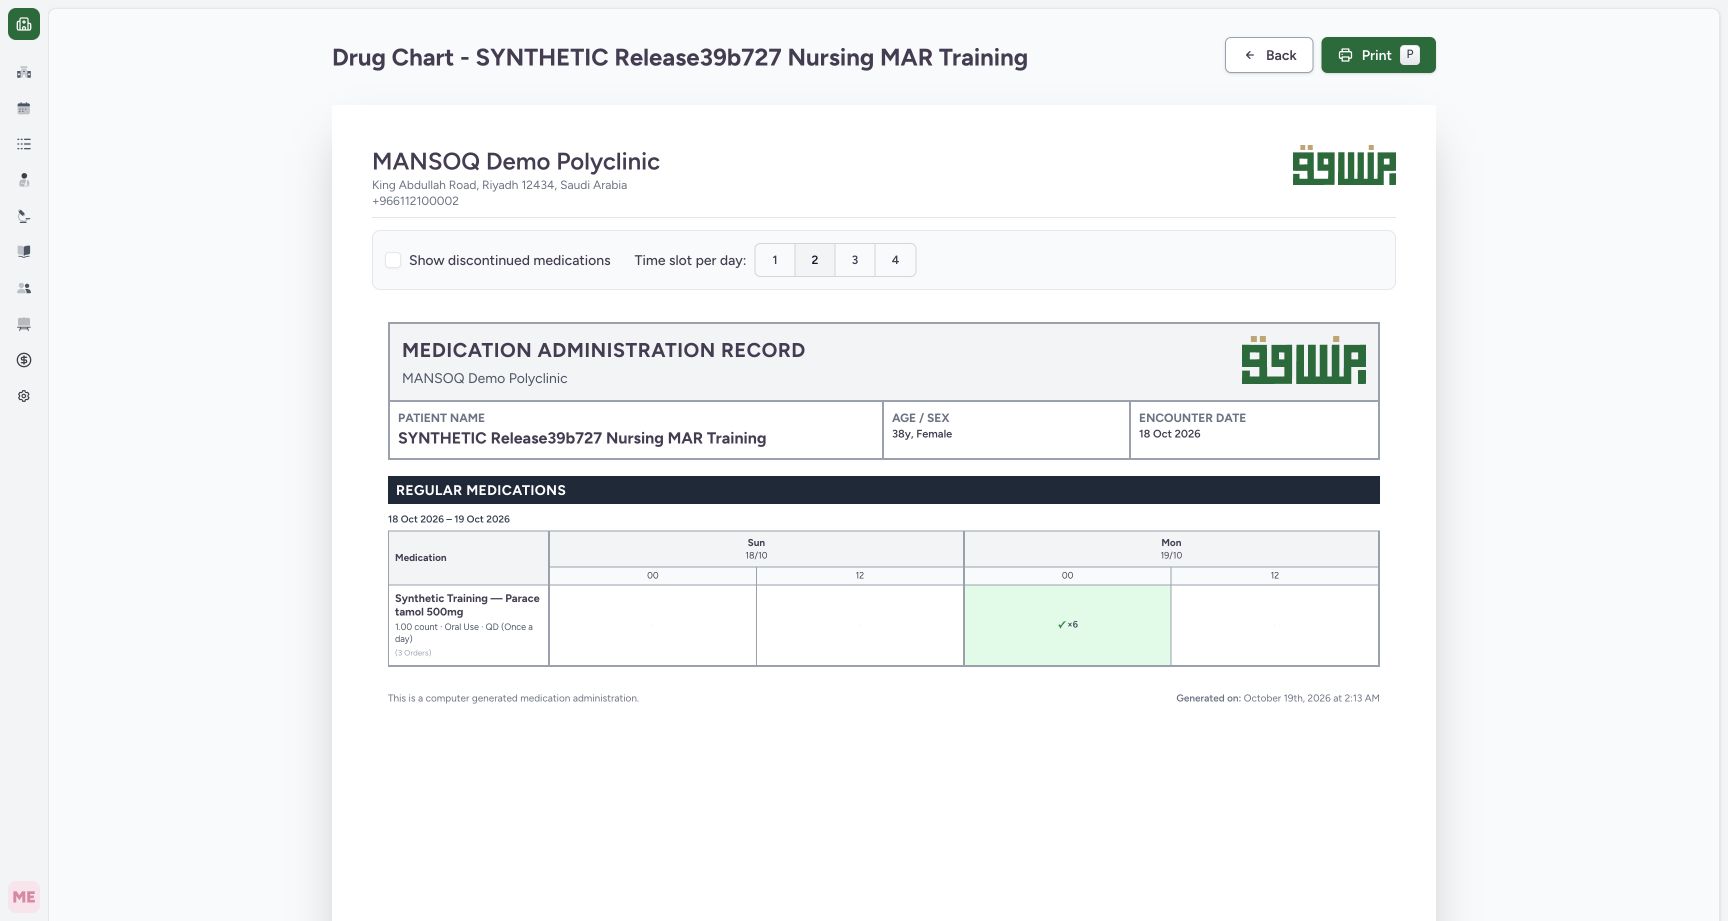Image resolution: width=1728 pixels, height=921 pixels.
Task: Open the waiting-bench icon in sidebar
Action: pos(24,324)
